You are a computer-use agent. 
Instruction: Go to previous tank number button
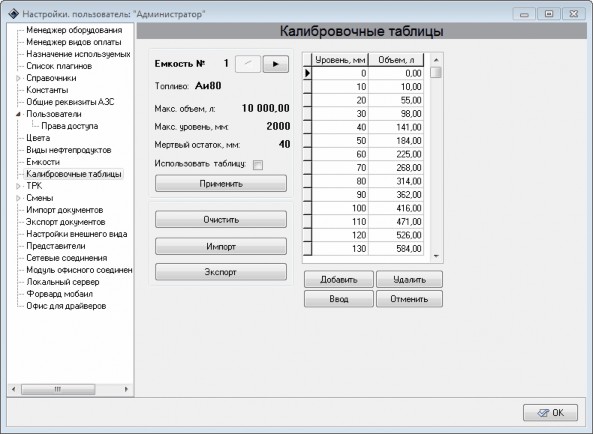(248, 64)
